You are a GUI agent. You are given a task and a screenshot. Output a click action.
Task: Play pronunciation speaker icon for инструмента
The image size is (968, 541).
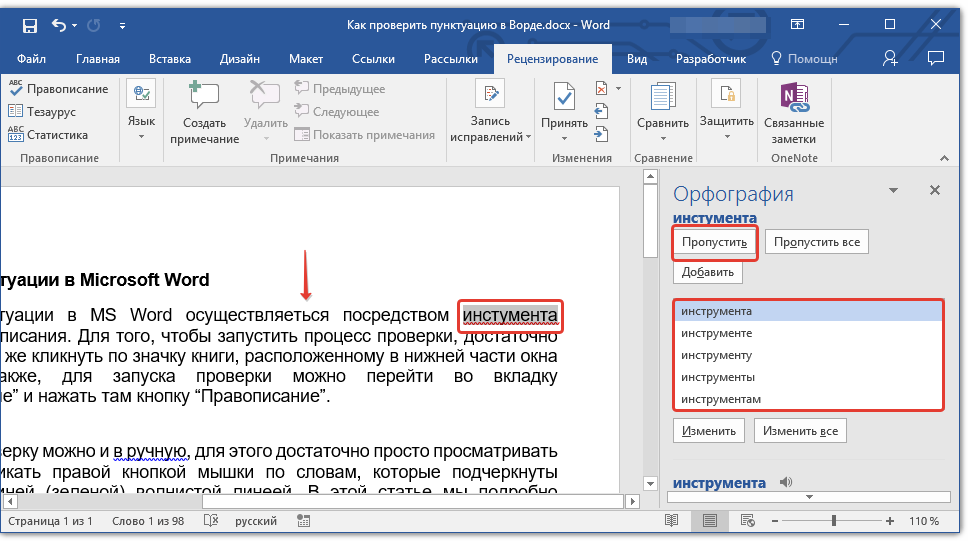point(786,483)
